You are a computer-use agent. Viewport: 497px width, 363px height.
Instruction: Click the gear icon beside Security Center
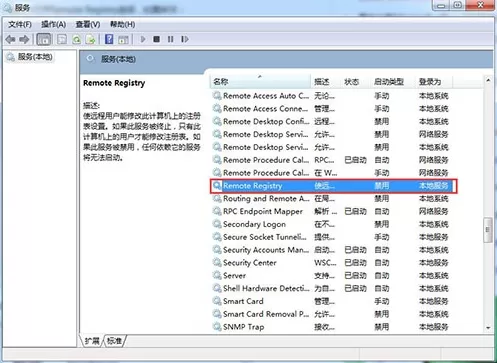point(217,263)
